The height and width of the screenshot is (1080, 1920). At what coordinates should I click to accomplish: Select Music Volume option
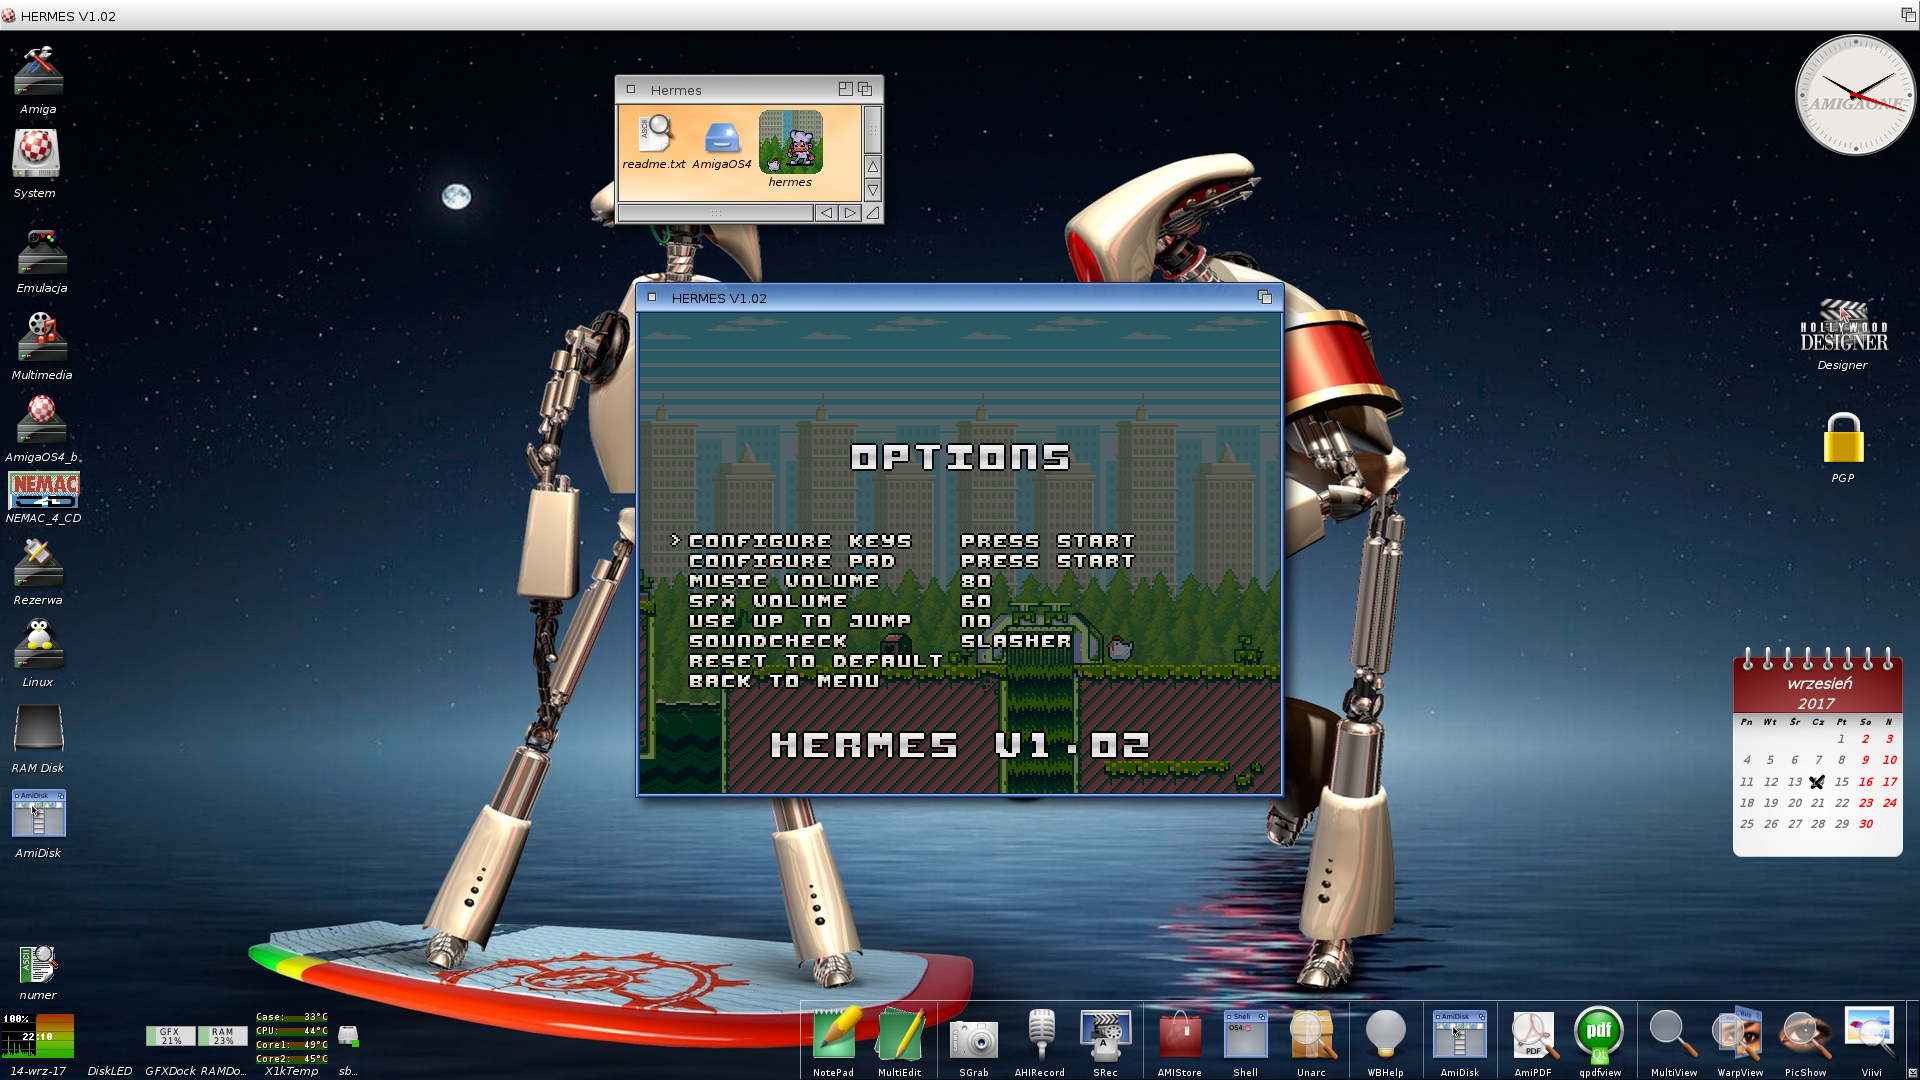click(x=784, y=581)
